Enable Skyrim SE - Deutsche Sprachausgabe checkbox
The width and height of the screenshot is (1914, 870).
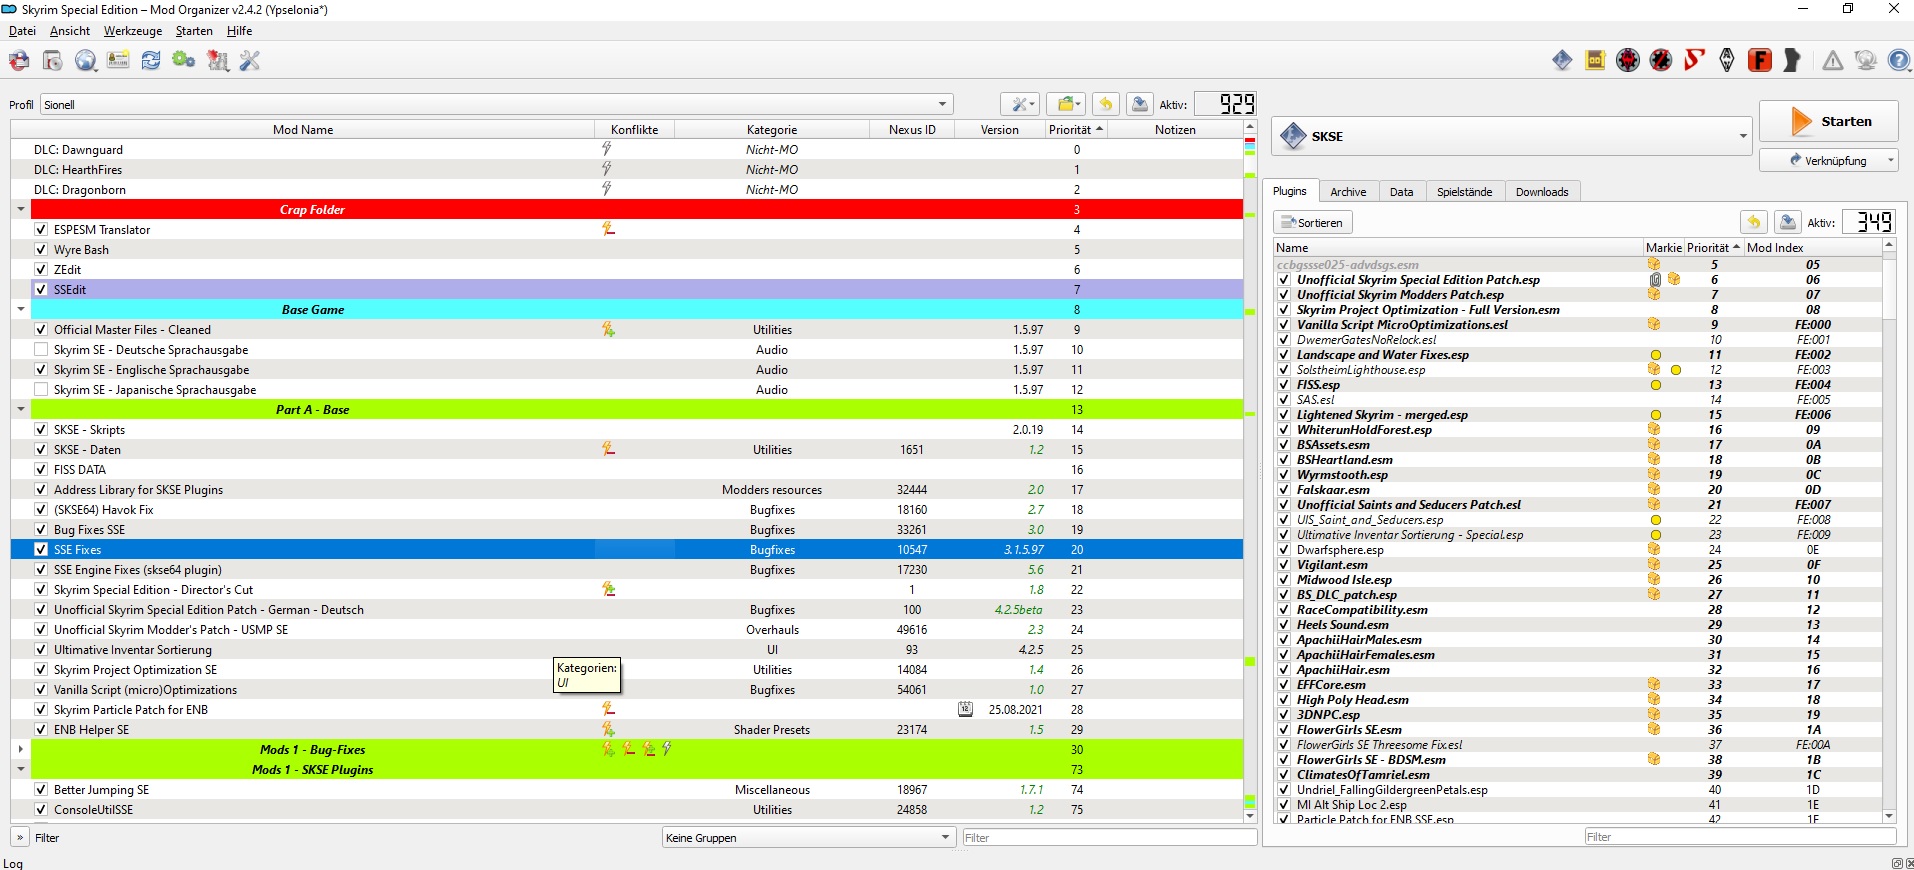(x=41, y=350)
